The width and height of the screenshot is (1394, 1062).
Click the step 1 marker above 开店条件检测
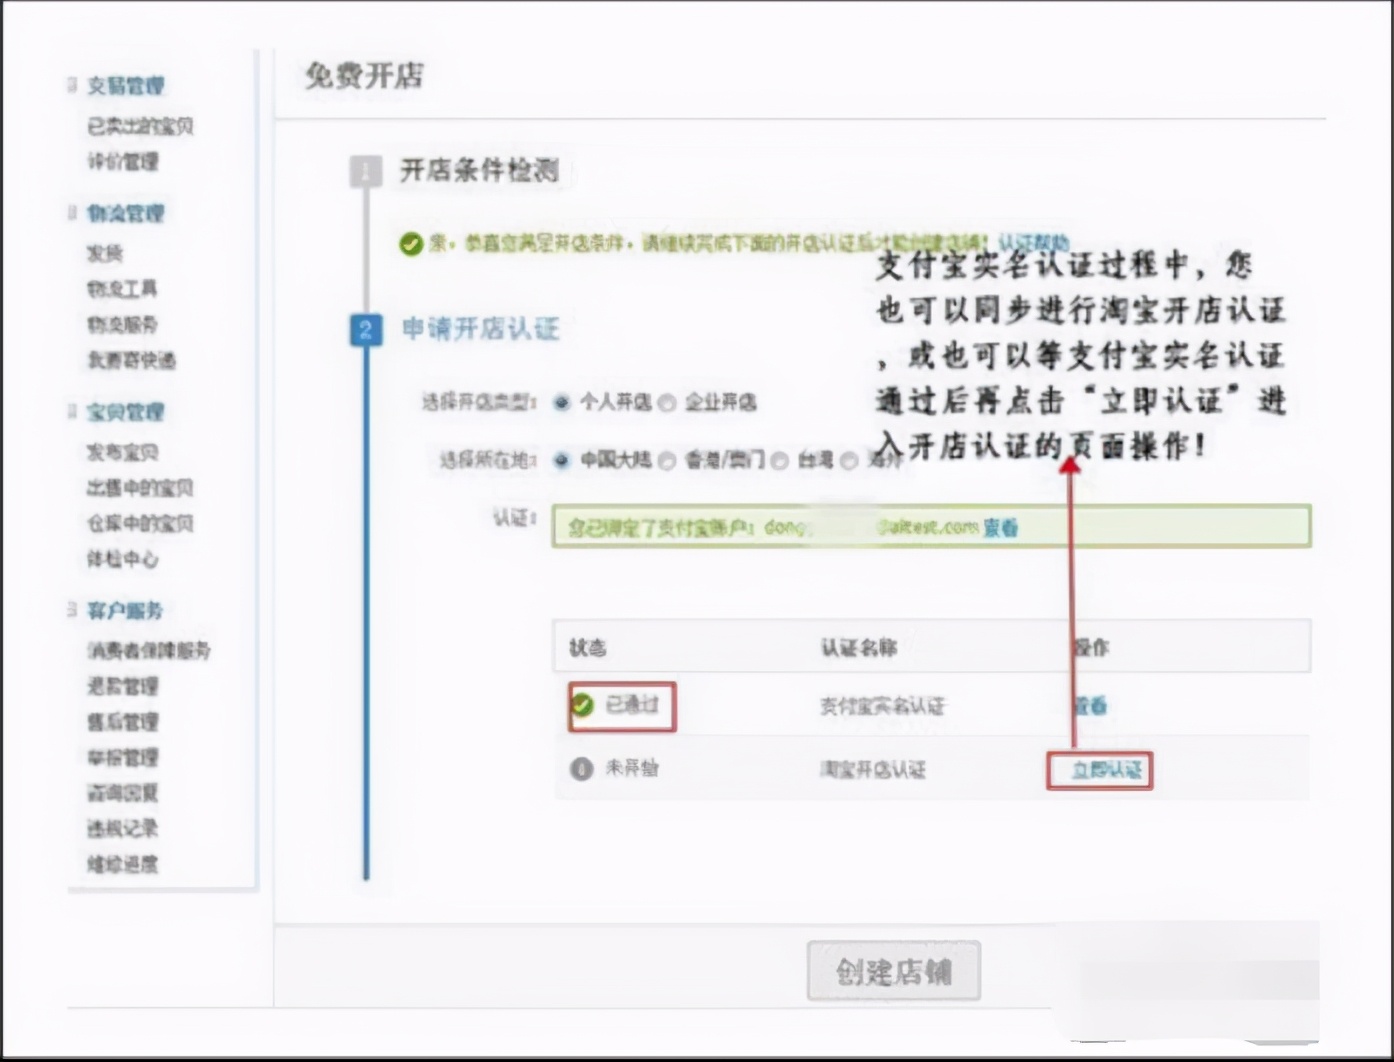pyautogui.click(x=367, y=171)
